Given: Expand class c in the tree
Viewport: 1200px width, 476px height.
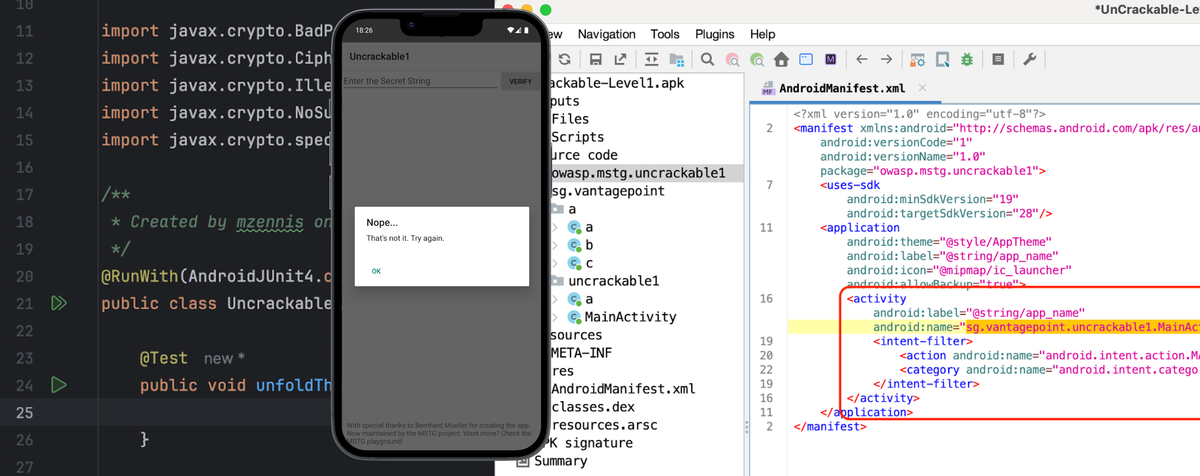Looking at the screenshot, I should point(556,263).
